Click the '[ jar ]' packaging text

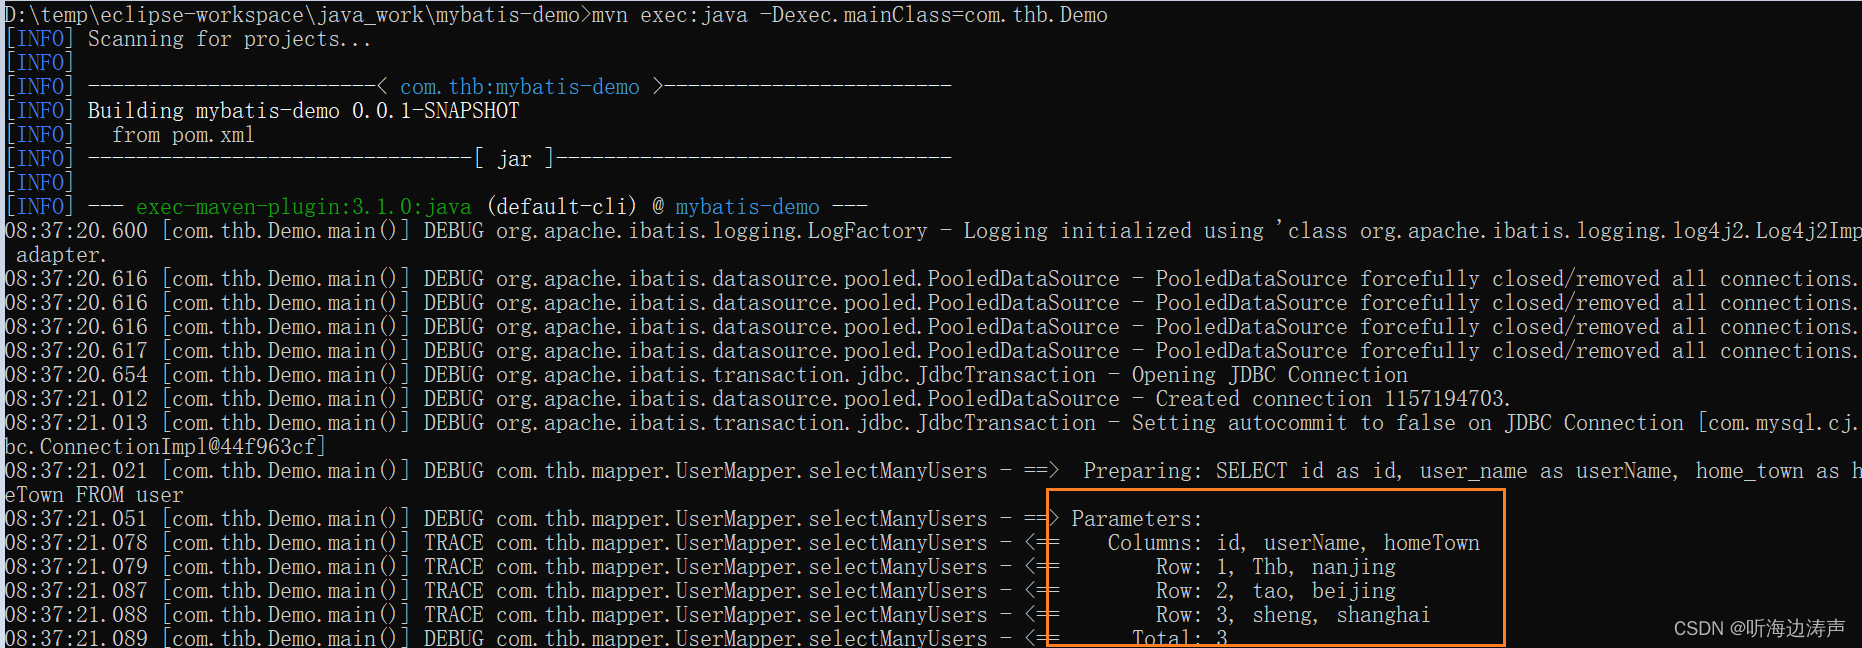pyautogui.click(x=514, y=159)
